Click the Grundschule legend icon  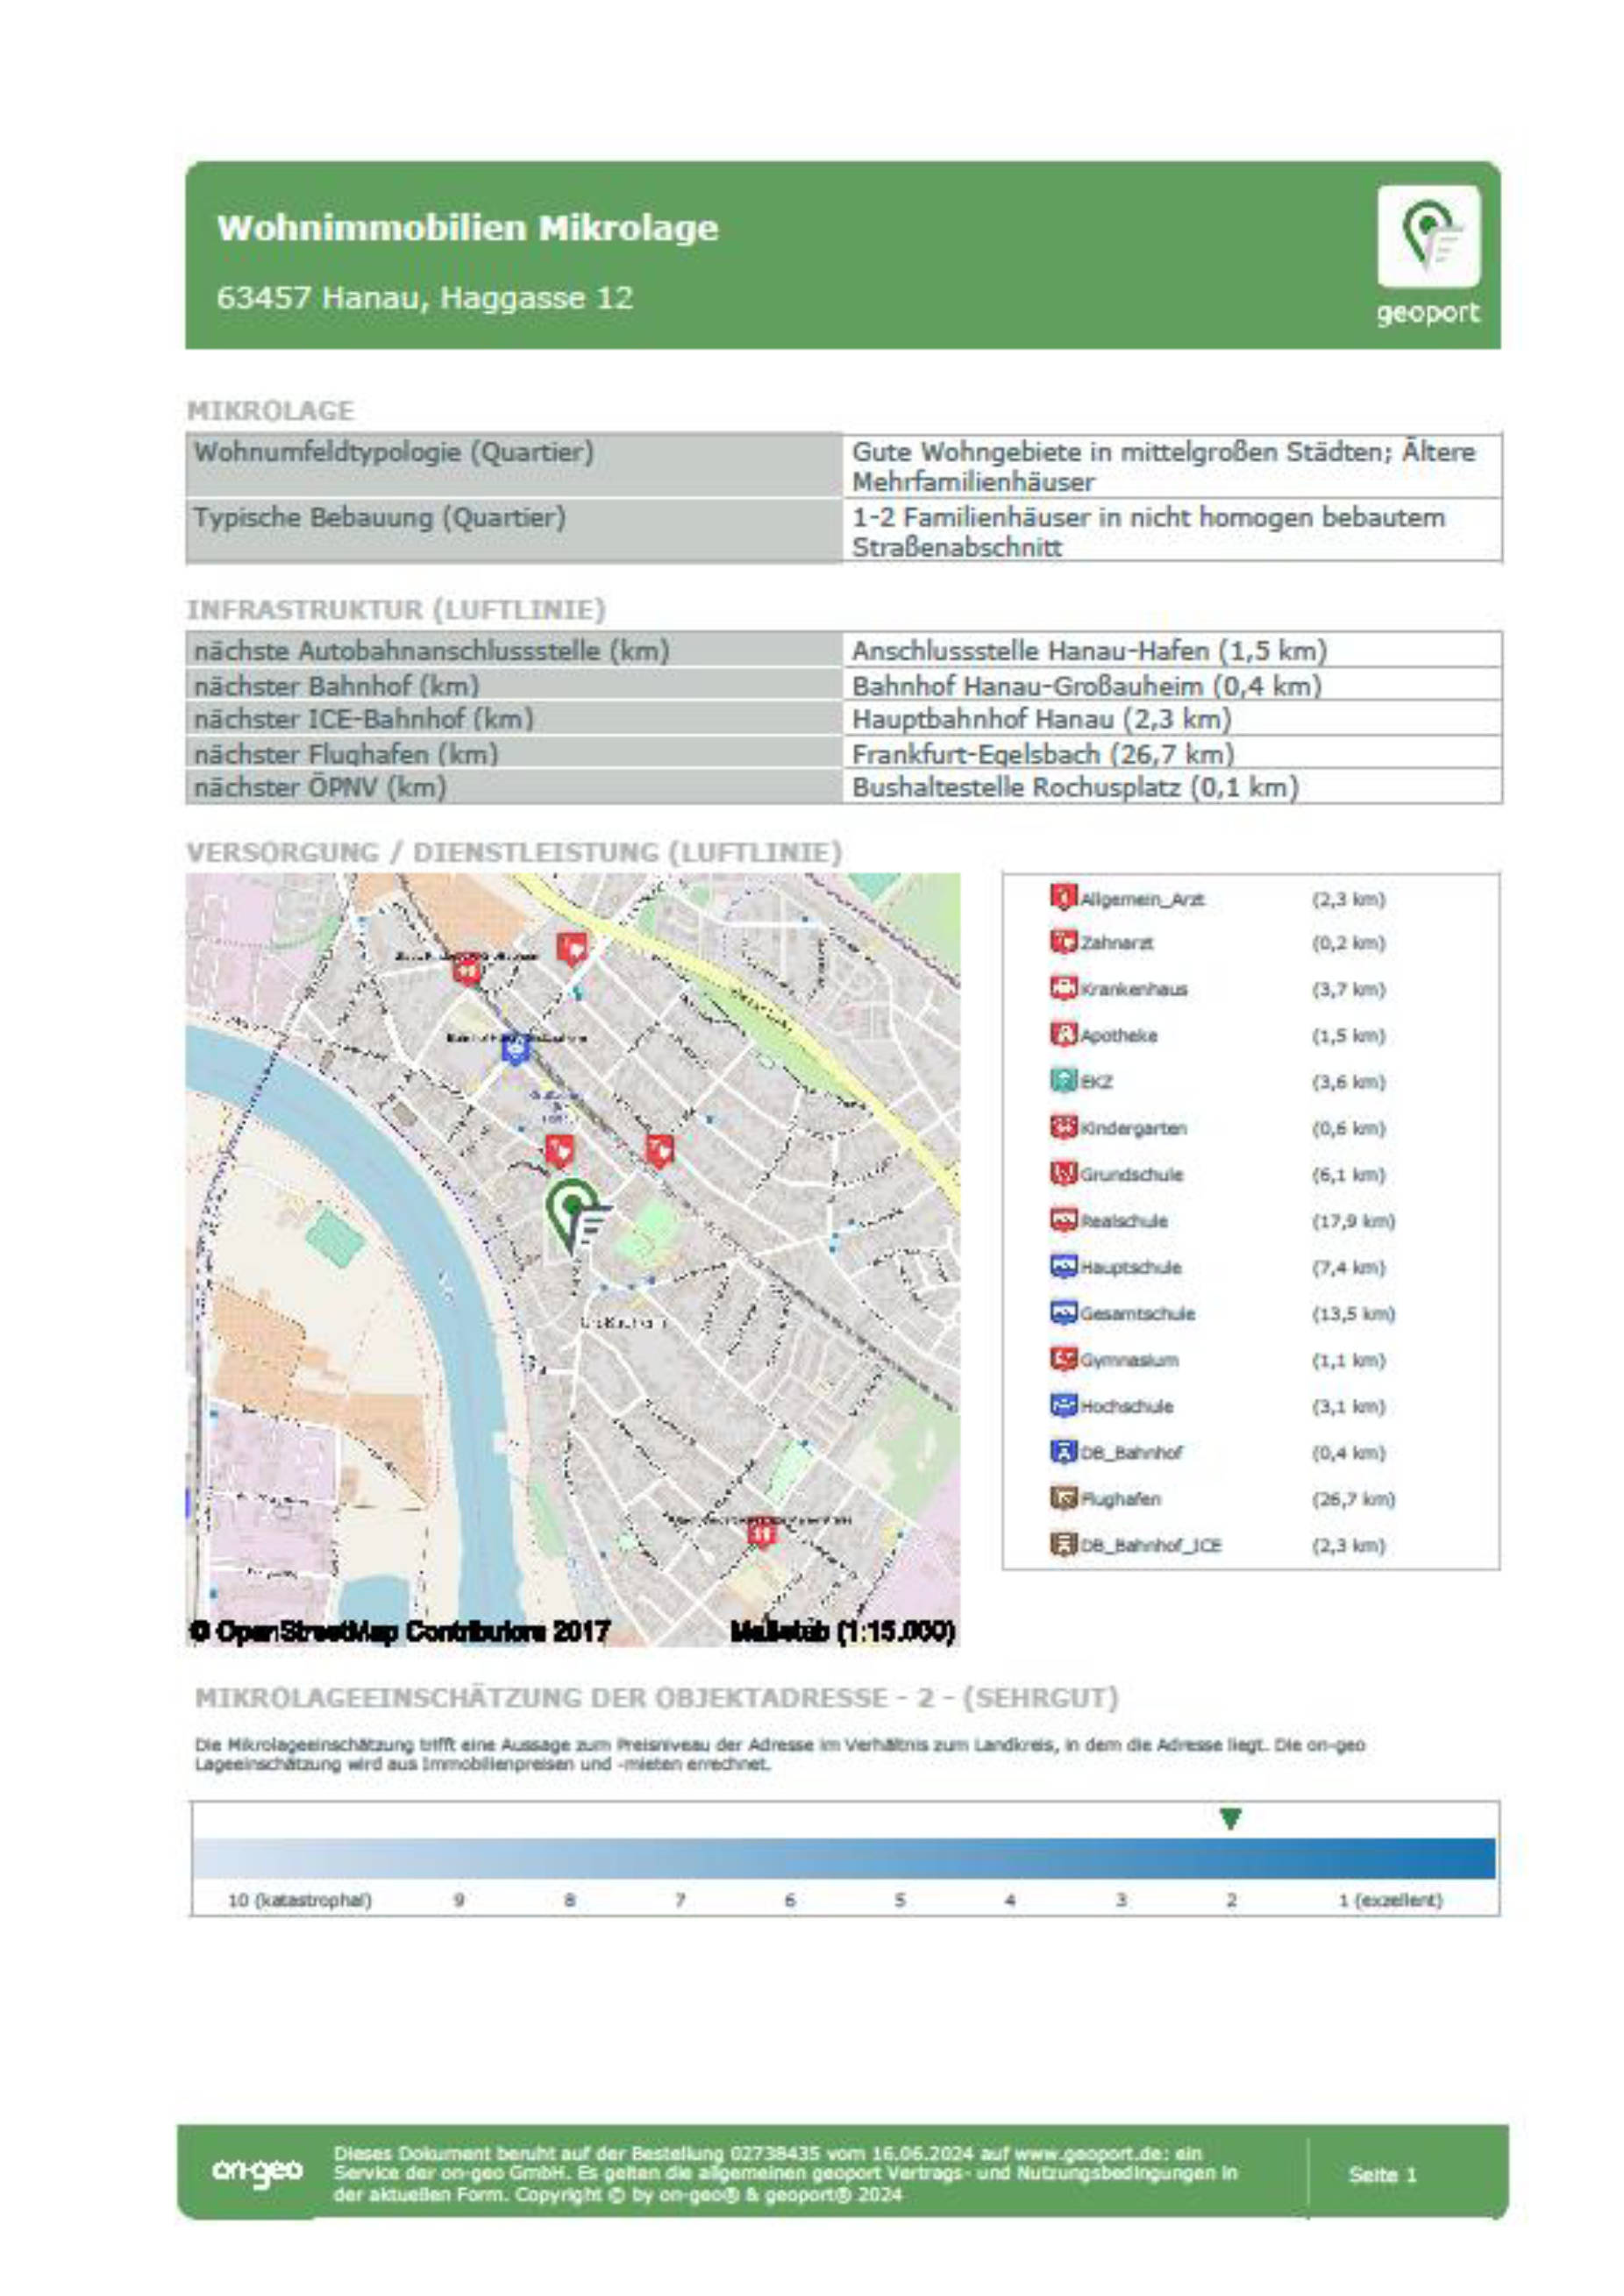coord(1063,1173)
